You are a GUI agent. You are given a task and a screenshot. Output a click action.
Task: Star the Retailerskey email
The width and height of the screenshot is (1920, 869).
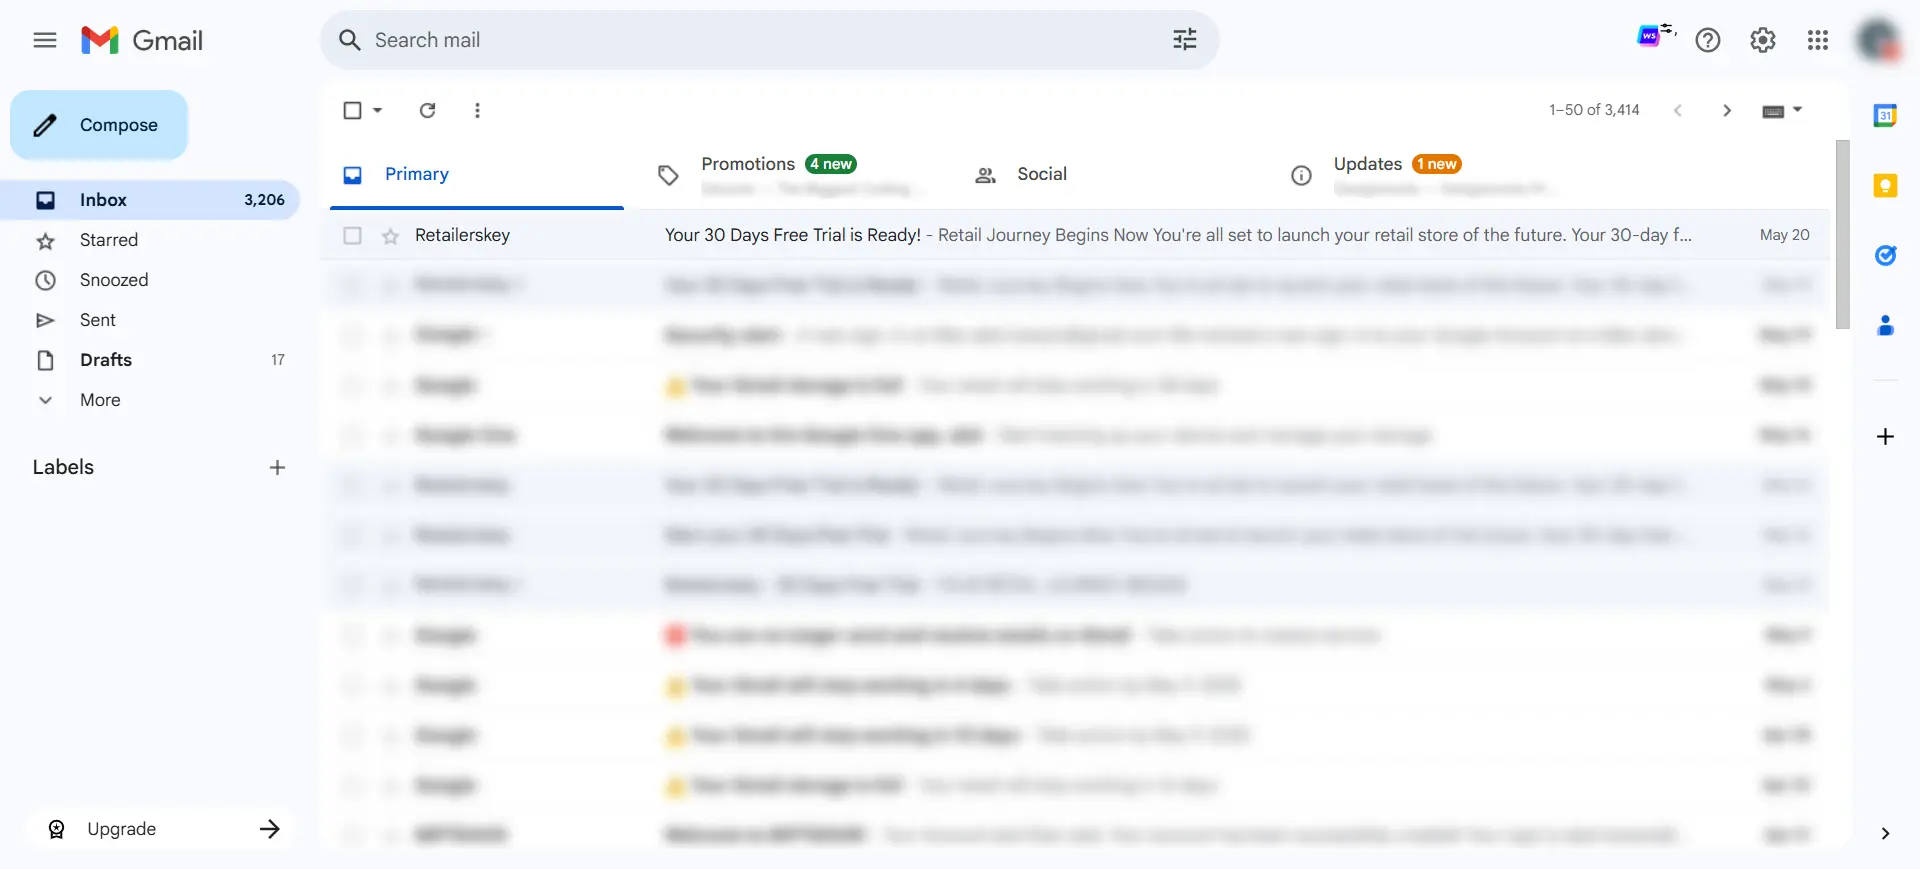tap(390, 236)
